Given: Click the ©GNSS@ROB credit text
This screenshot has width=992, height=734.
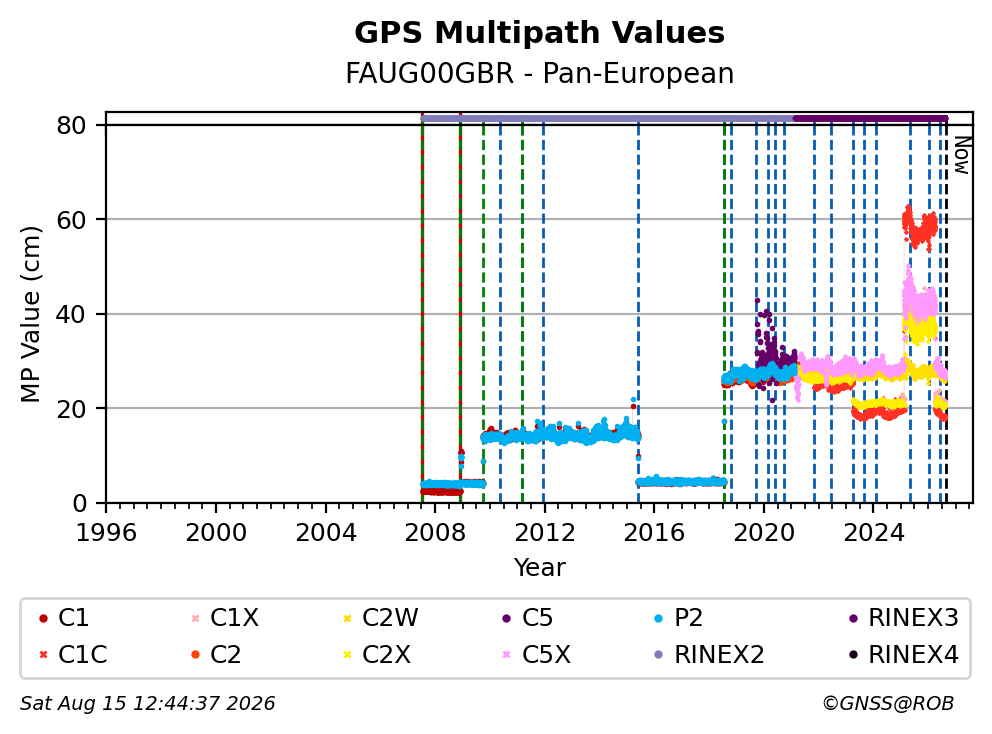Looking at the screenshot, I should 888,703.
